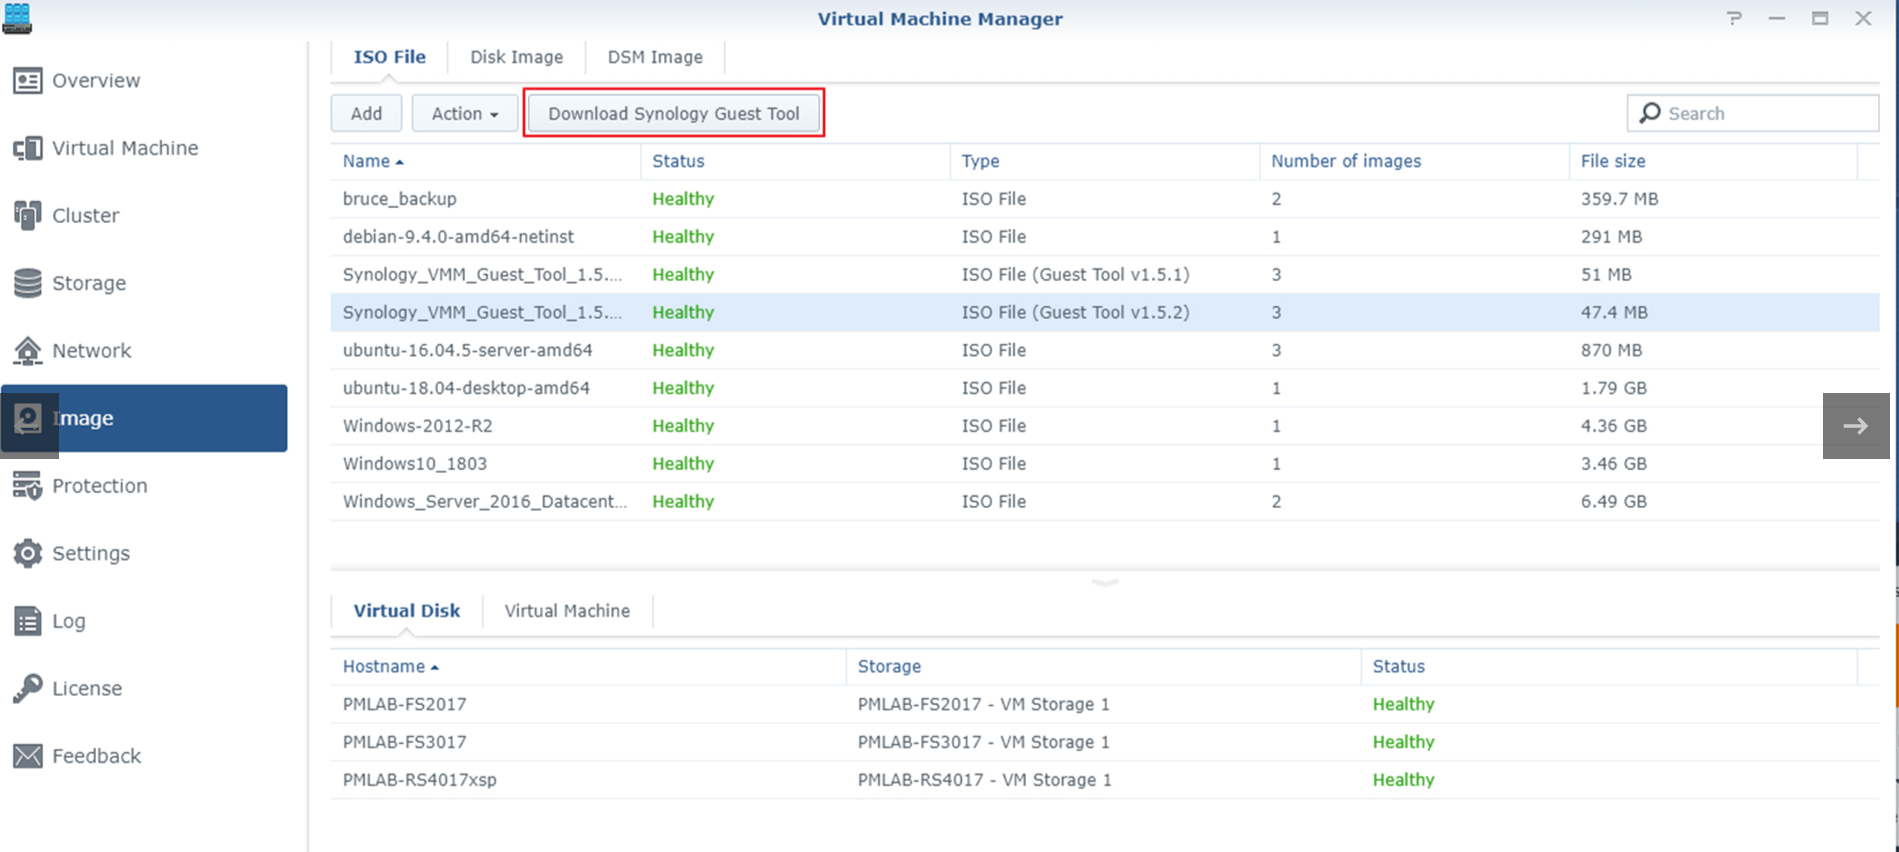Open the Overview sidebar icon

pyautogui.click(x=27, y=81)
